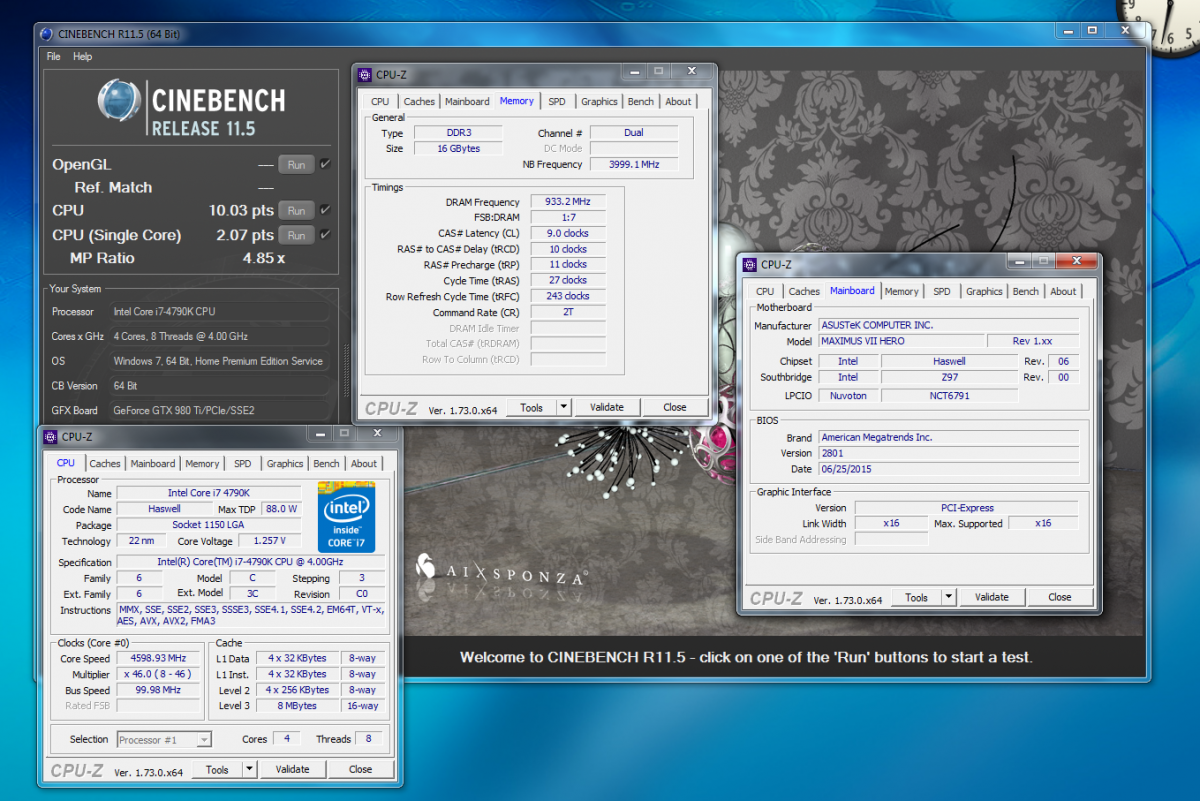Click the Cinebench sphere logo
This screenshot has width=1200, height=801.
(x=118, y=102)
